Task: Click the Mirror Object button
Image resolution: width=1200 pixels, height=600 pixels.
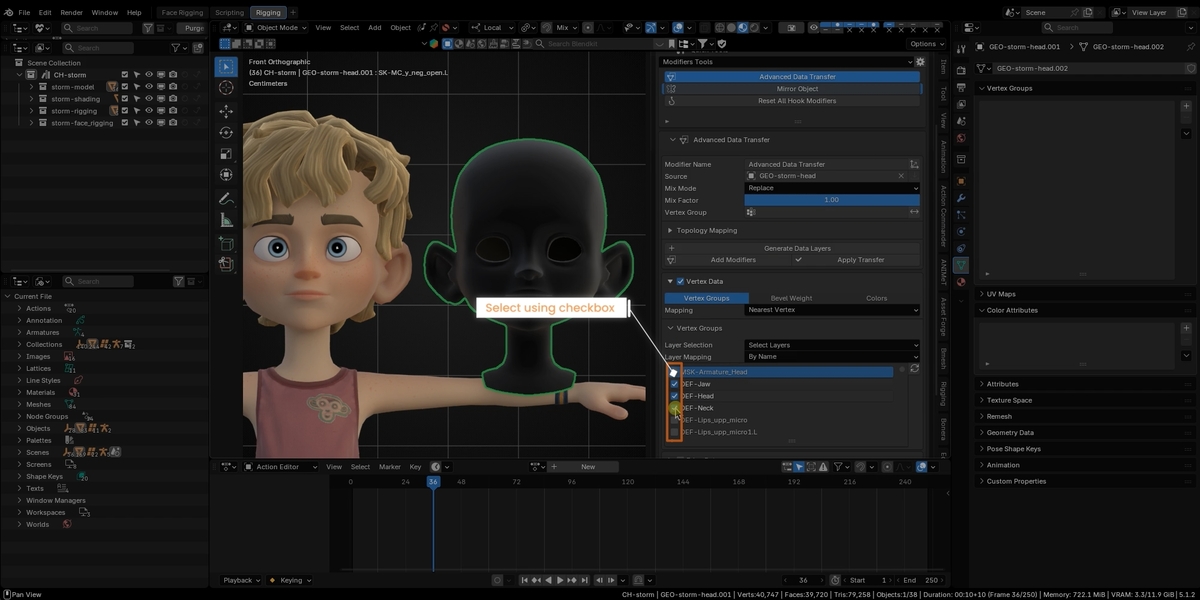Action: [797, 89]
